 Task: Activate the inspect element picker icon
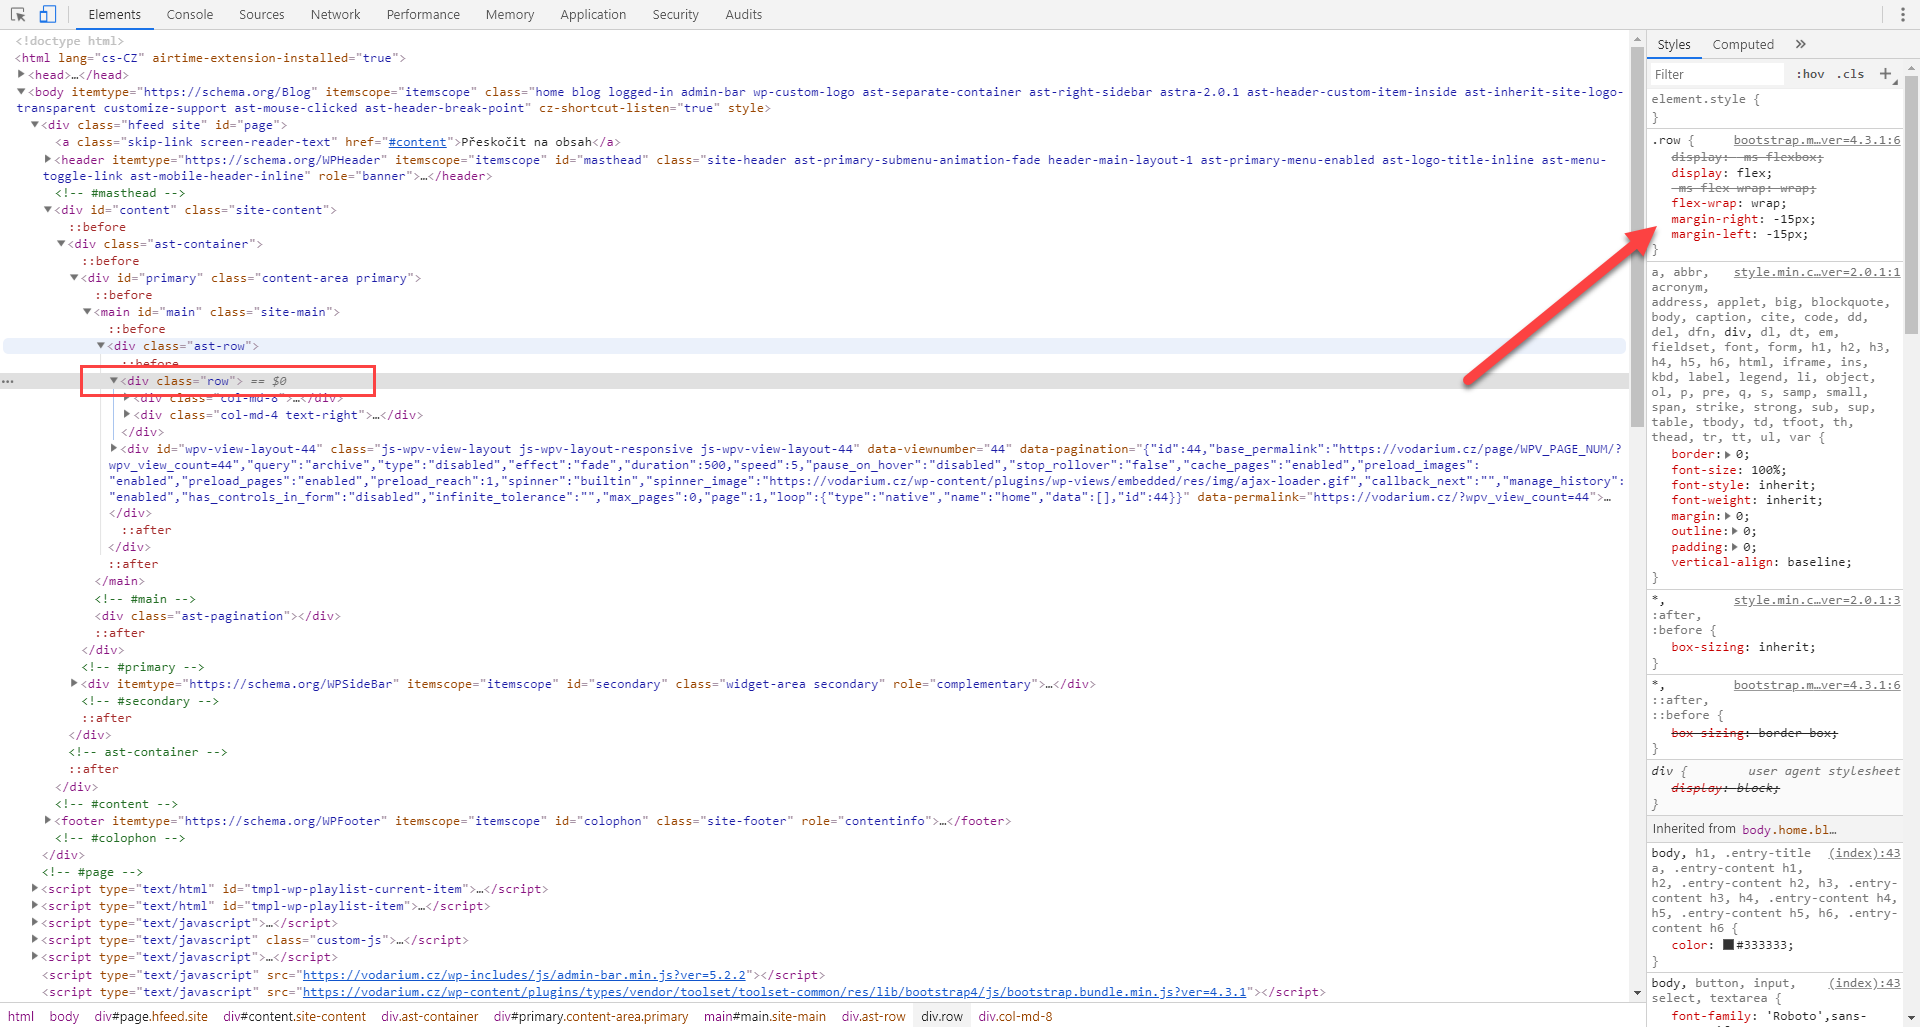18,14
